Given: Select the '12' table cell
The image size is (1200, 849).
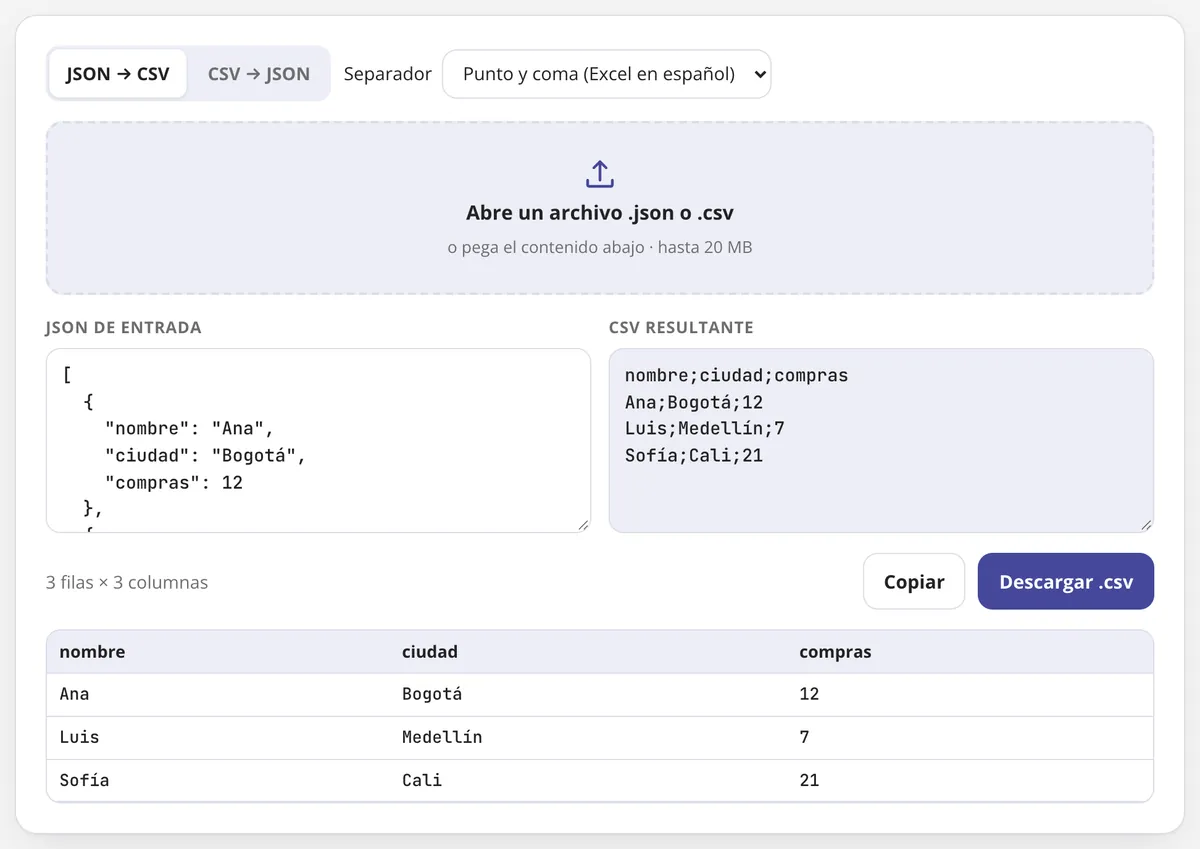Looking at the screenshot, I should click(x=970, y=694).
